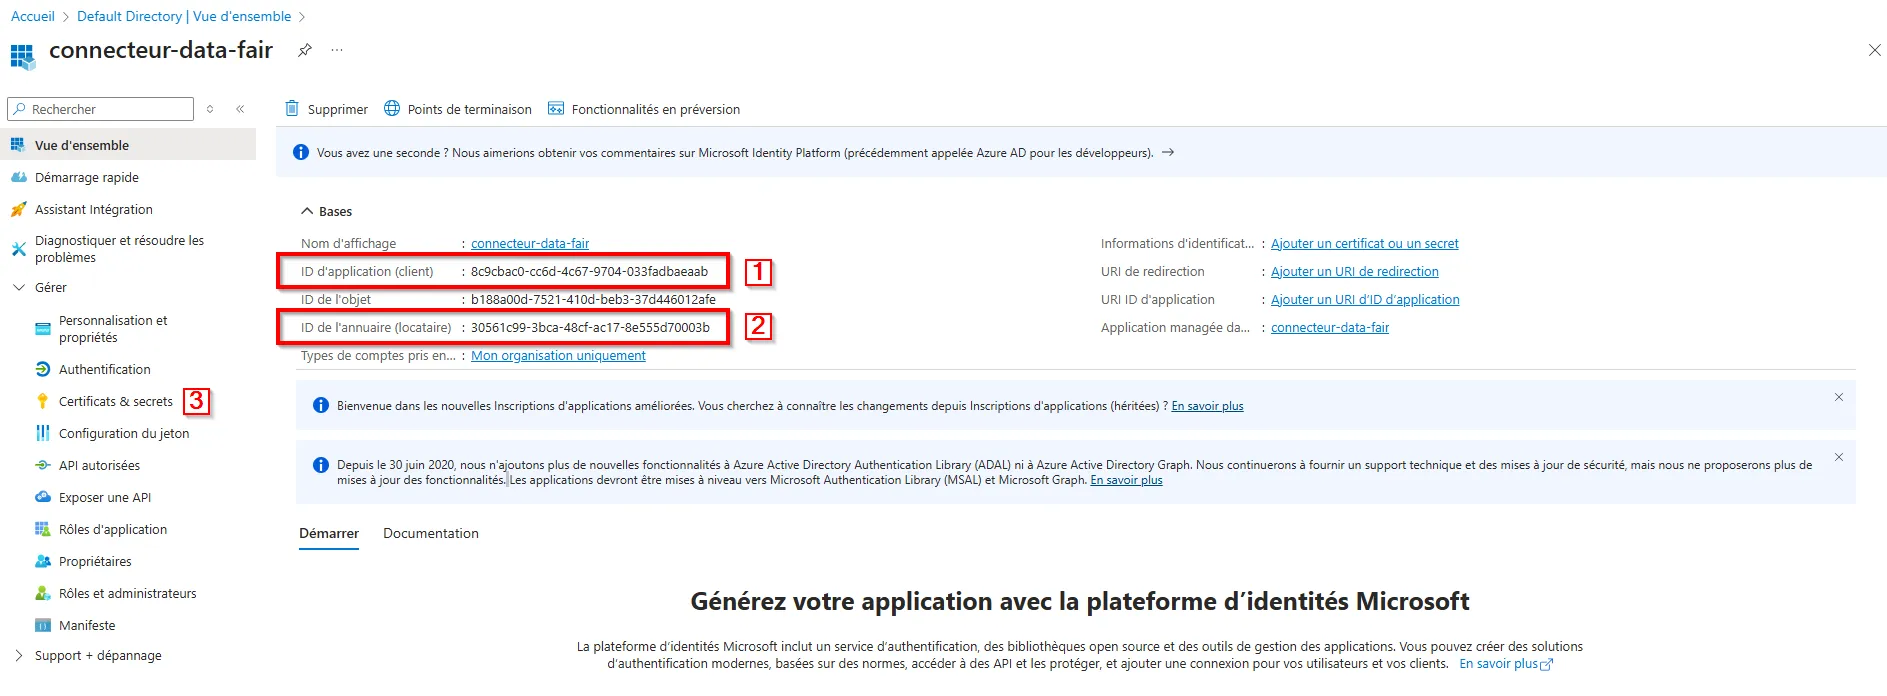Collapse the sidebar with double chevron

click(x=240, y=109)
